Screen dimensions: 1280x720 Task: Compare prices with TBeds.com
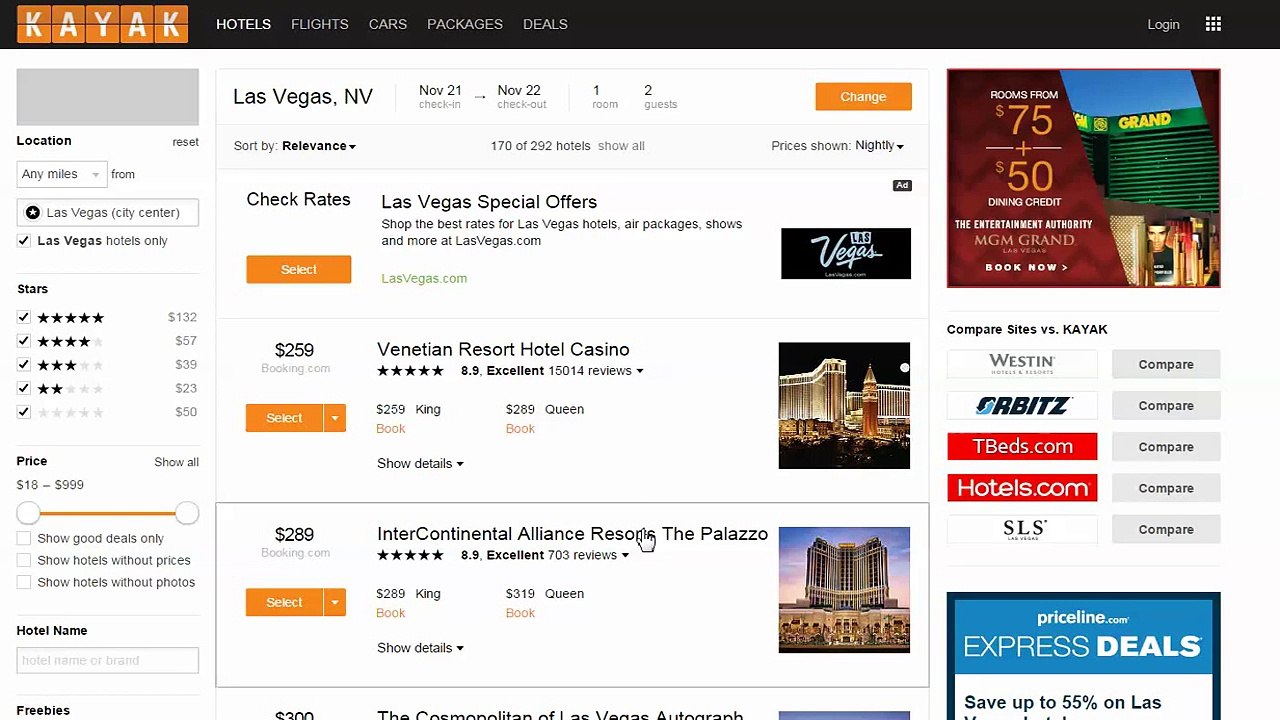point(1166,446)
